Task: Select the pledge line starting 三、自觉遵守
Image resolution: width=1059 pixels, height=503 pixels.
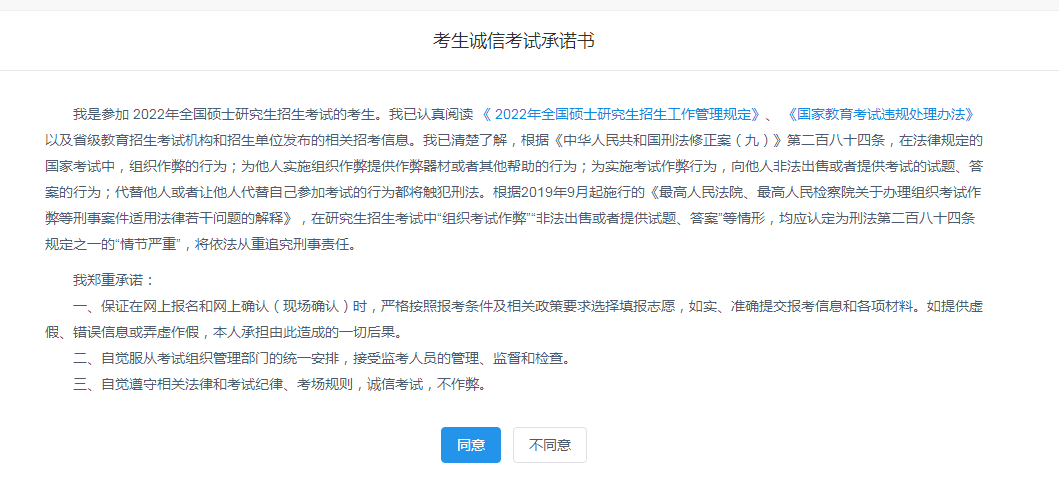Action: click(x=280, y=386)
